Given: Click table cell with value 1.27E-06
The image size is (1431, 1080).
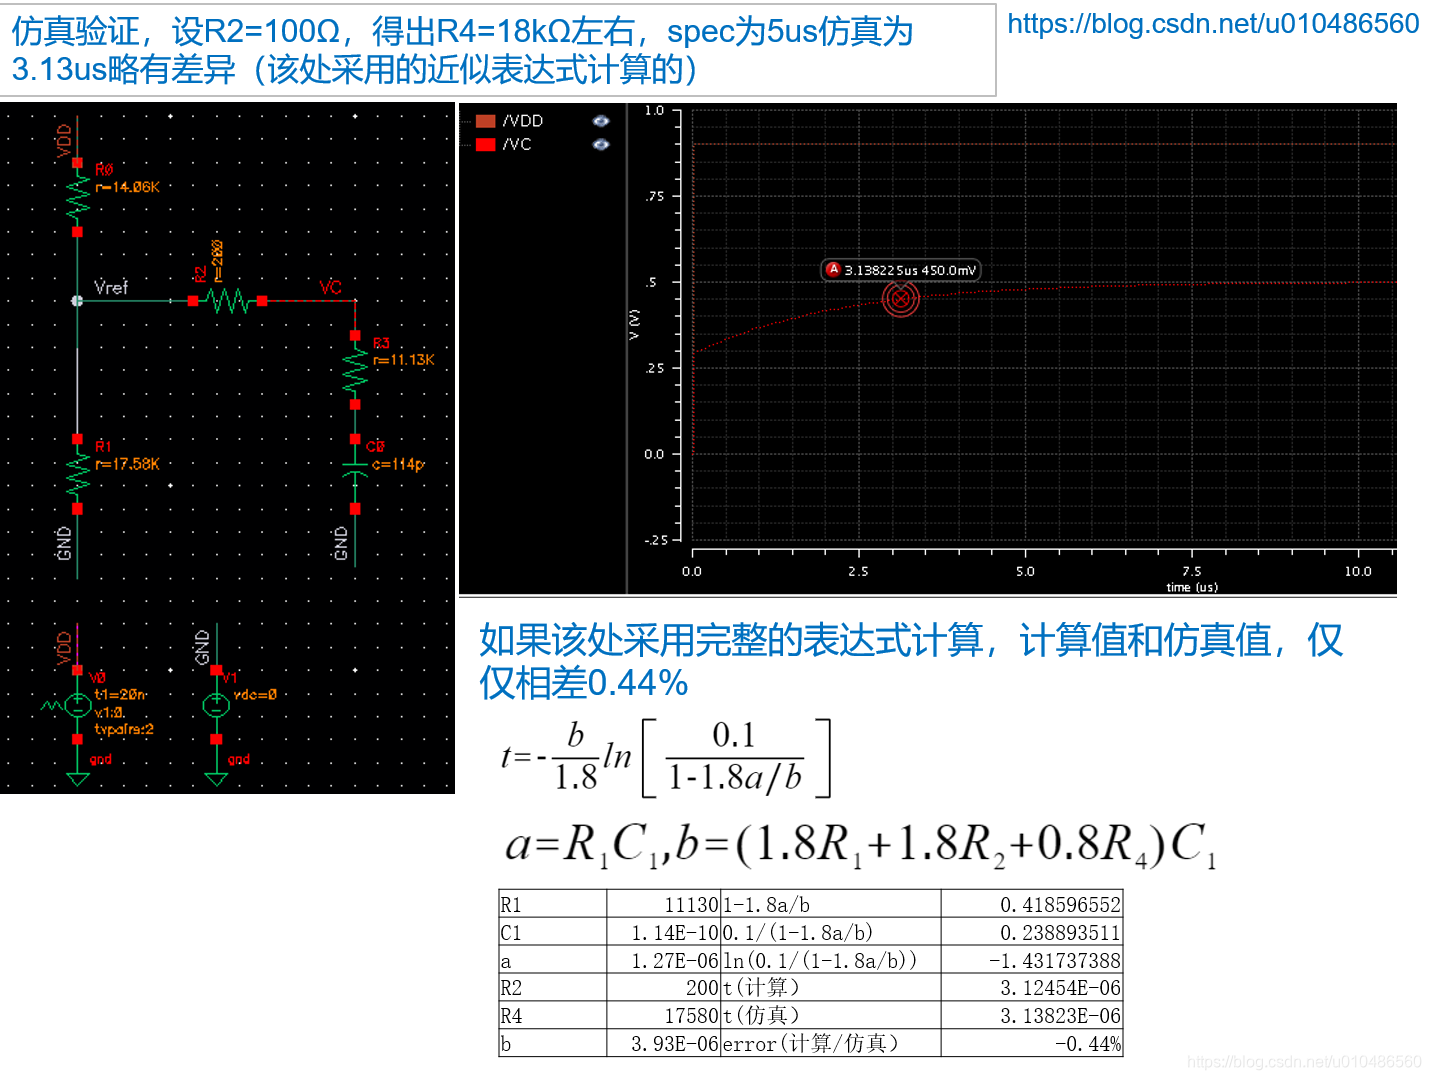Looking at the screenshot, I should click(664, 960).
